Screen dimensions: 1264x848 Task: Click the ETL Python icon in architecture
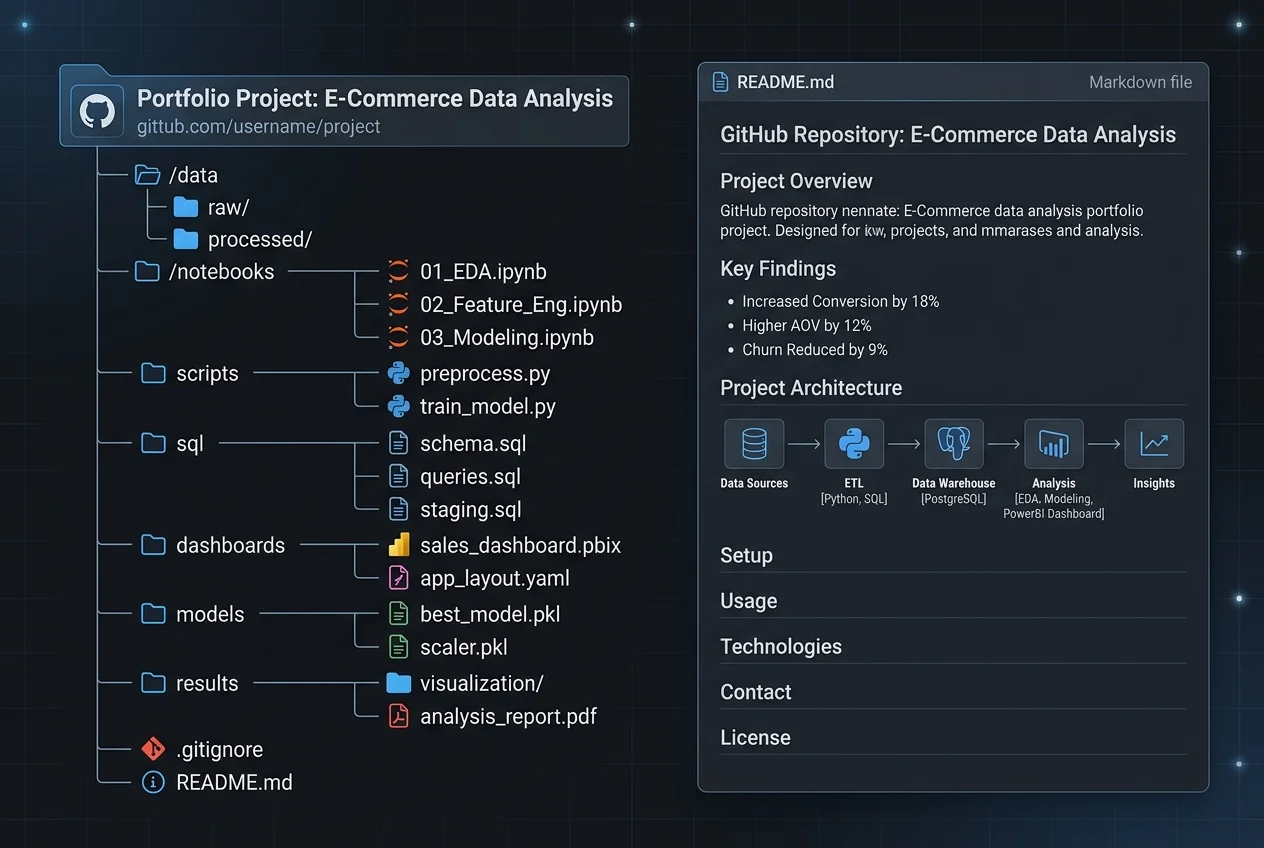[854, 444]
